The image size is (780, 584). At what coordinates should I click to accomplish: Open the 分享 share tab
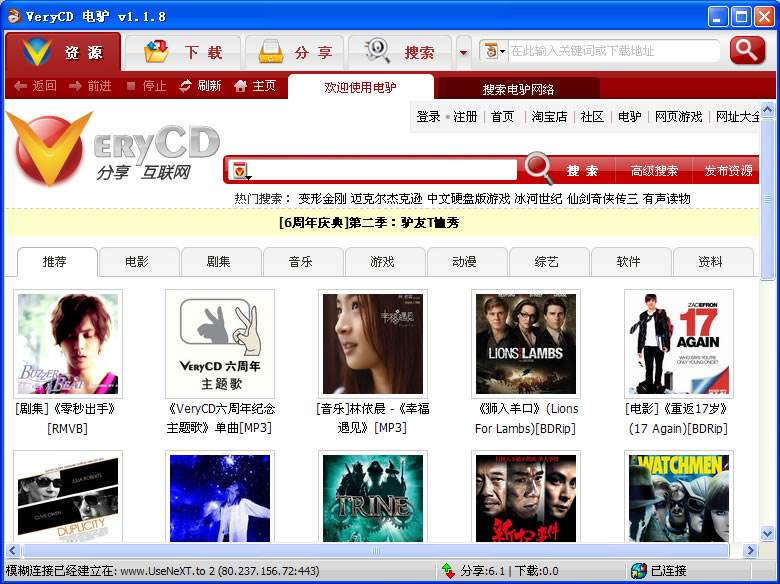tap(294, 52)
